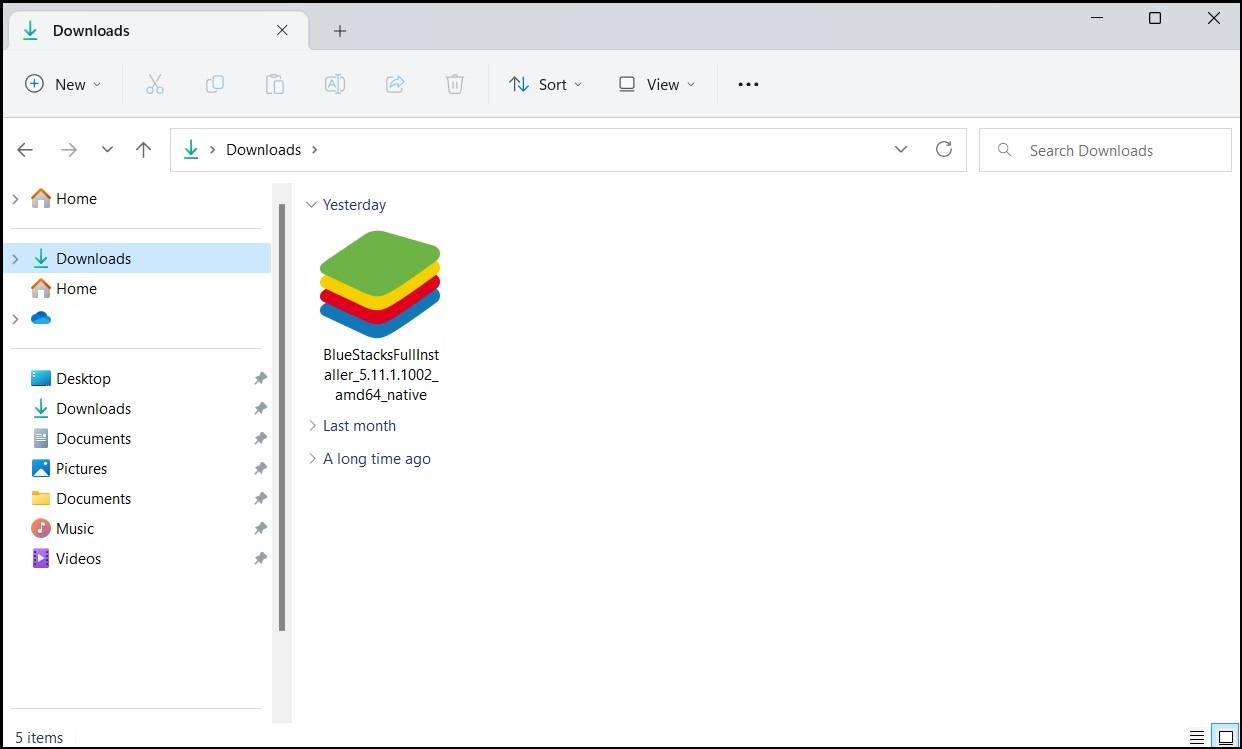Open the Sort dropdown menu
1242x749 pixels.
pos(545,85)
